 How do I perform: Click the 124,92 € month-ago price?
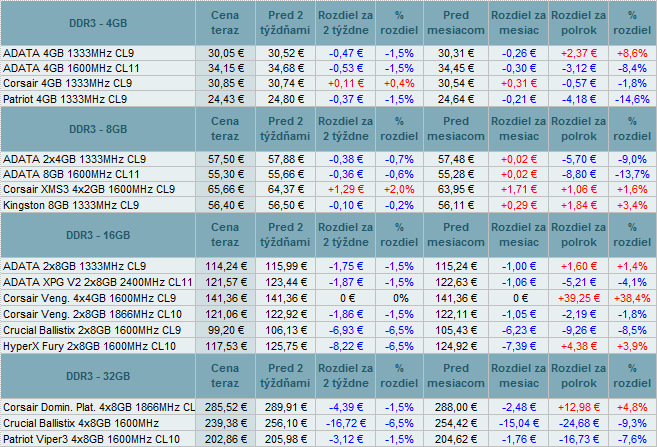point(456,346)
